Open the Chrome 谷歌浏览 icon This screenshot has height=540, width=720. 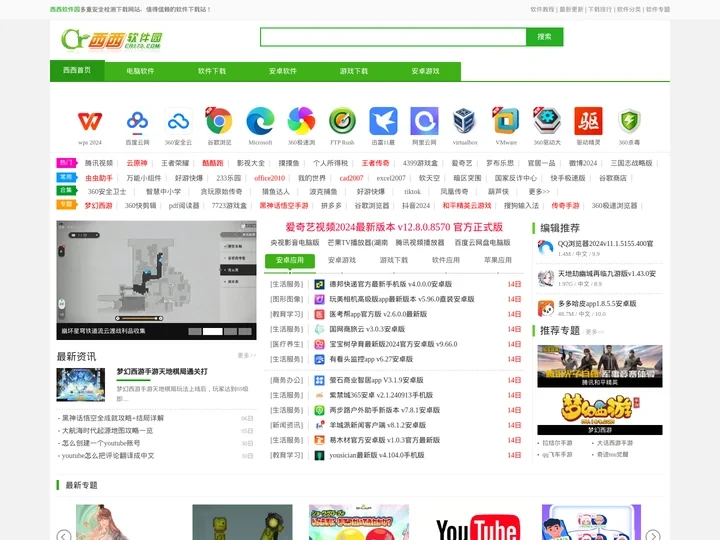[219, 121]
